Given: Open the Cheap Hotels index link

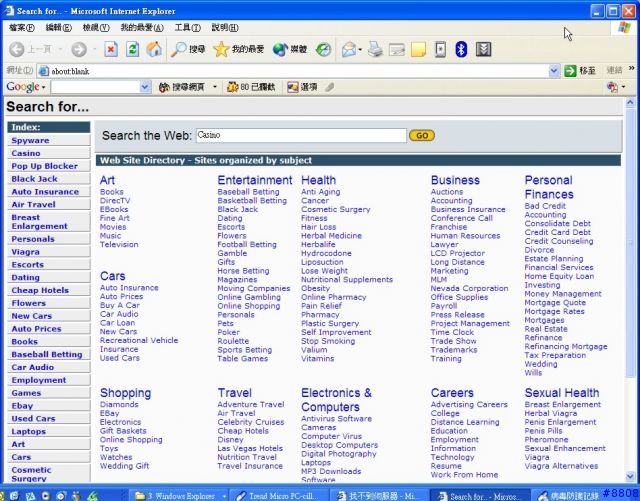Looking at the screenshot, I should [x=40, y=290].
